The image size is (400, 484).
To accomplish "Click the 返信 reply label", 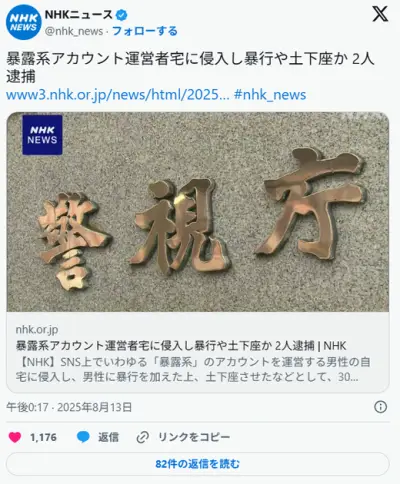I will [x=108, y=437].
